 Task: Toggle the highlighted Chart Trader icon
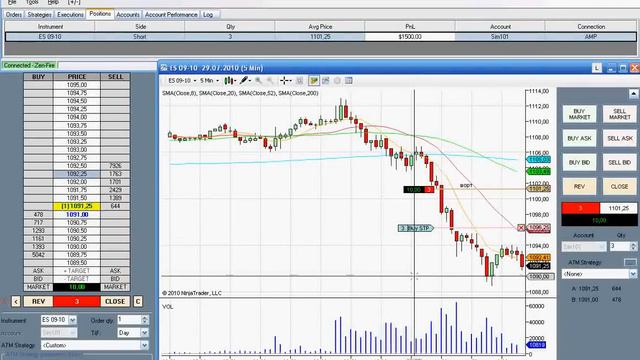pyautogui.click(x=314, y=81)
